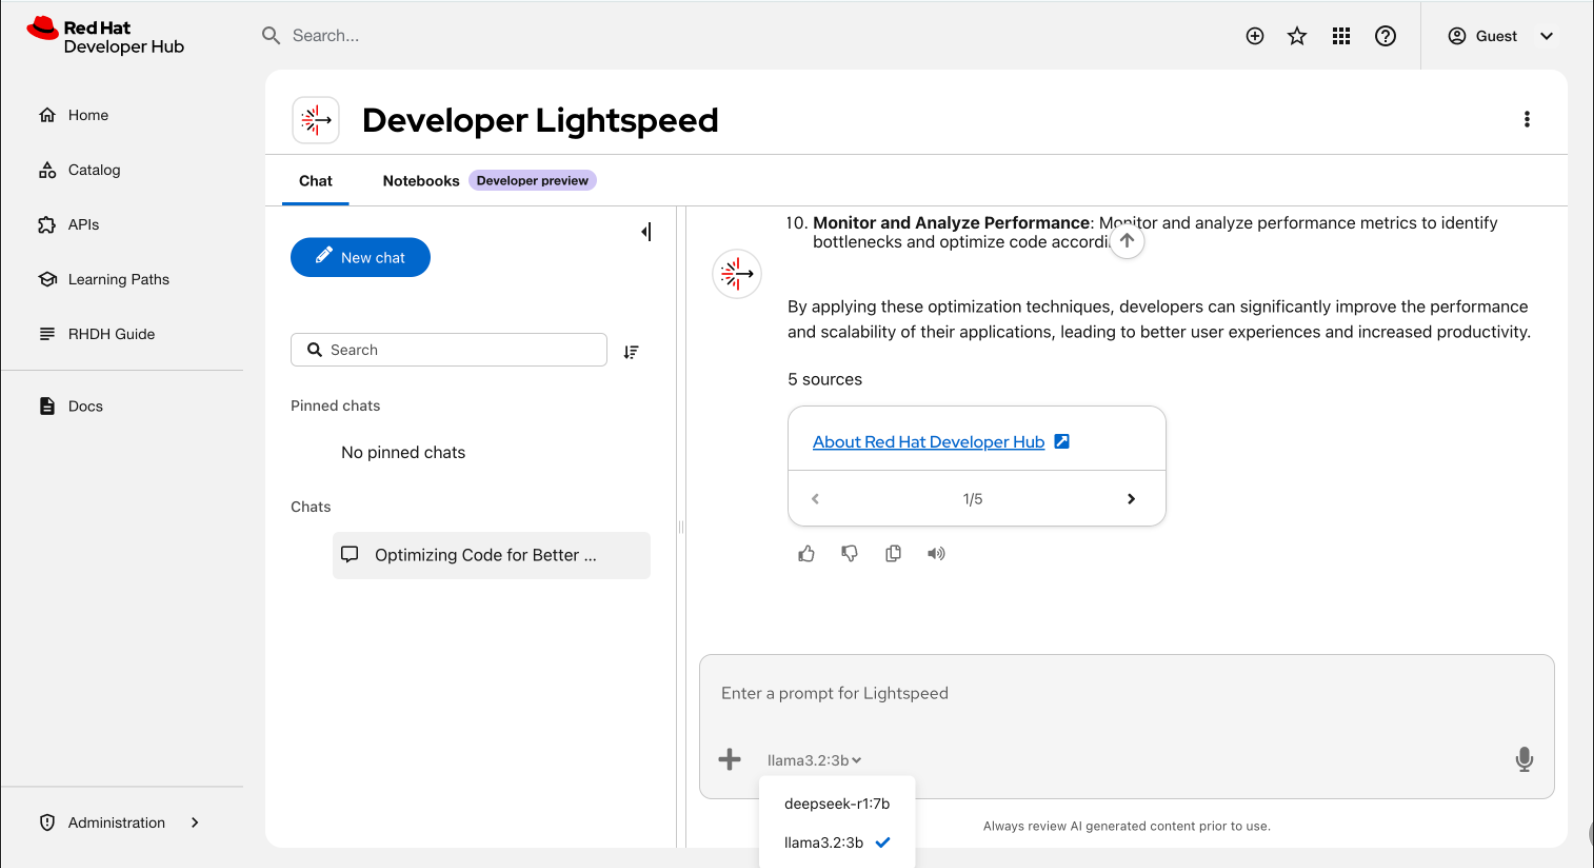
Task: Give thumbs down to response
Action: point(849,554)
